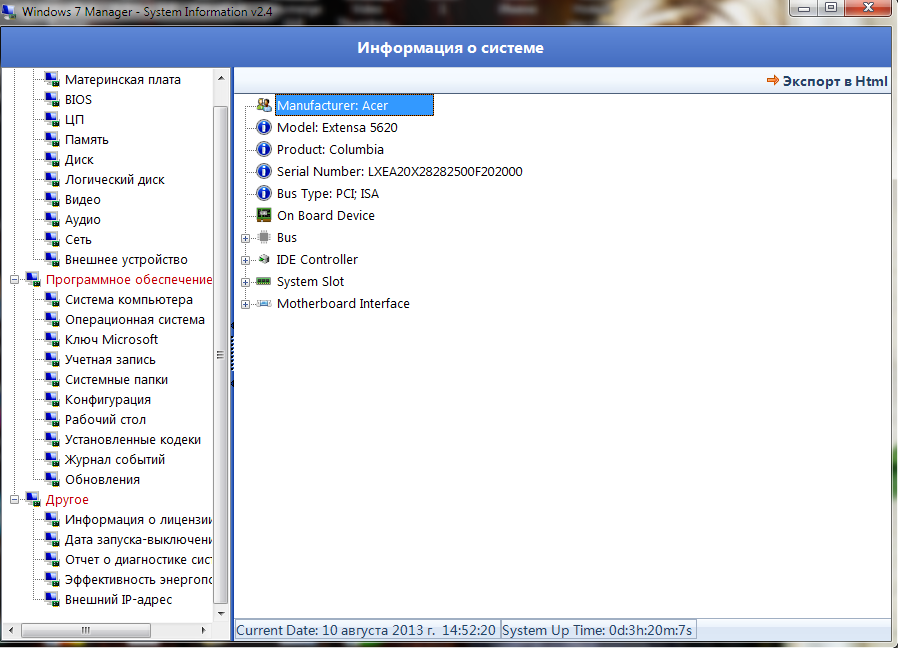Click the title bar application icon

9,12
